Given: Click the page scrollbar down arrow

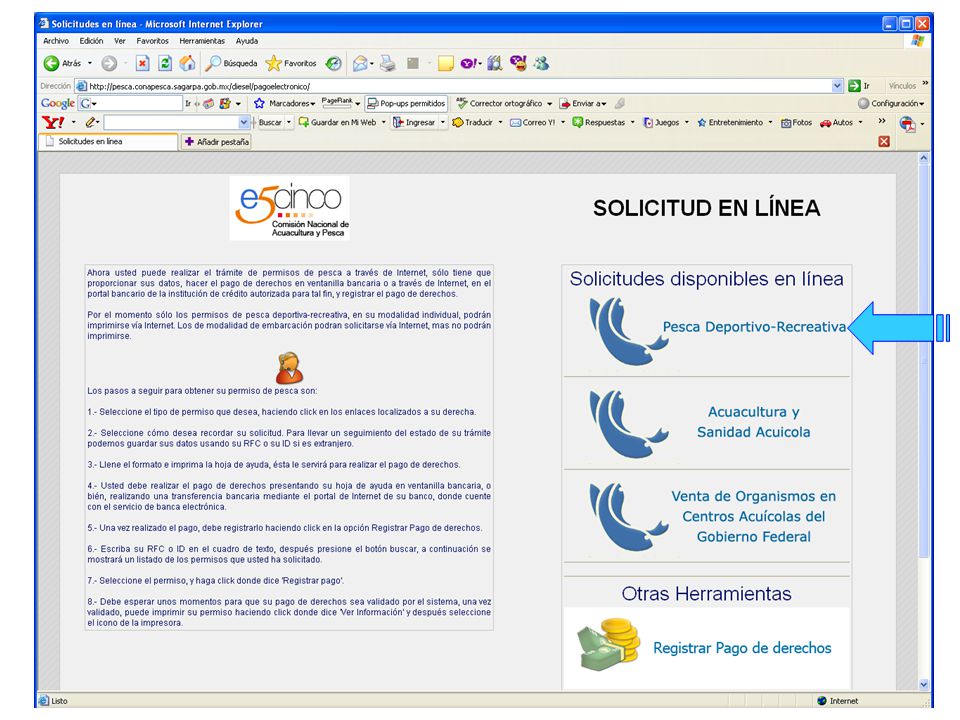Looking at the screenshot, I should (923, 684).
